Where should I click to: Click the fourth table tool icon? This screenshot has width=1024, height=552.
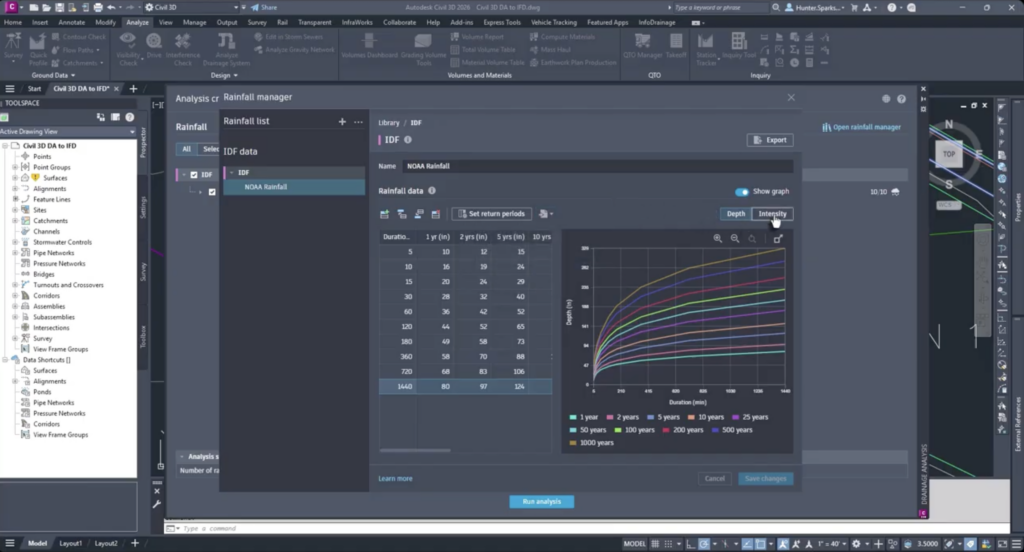click(436, 214)
